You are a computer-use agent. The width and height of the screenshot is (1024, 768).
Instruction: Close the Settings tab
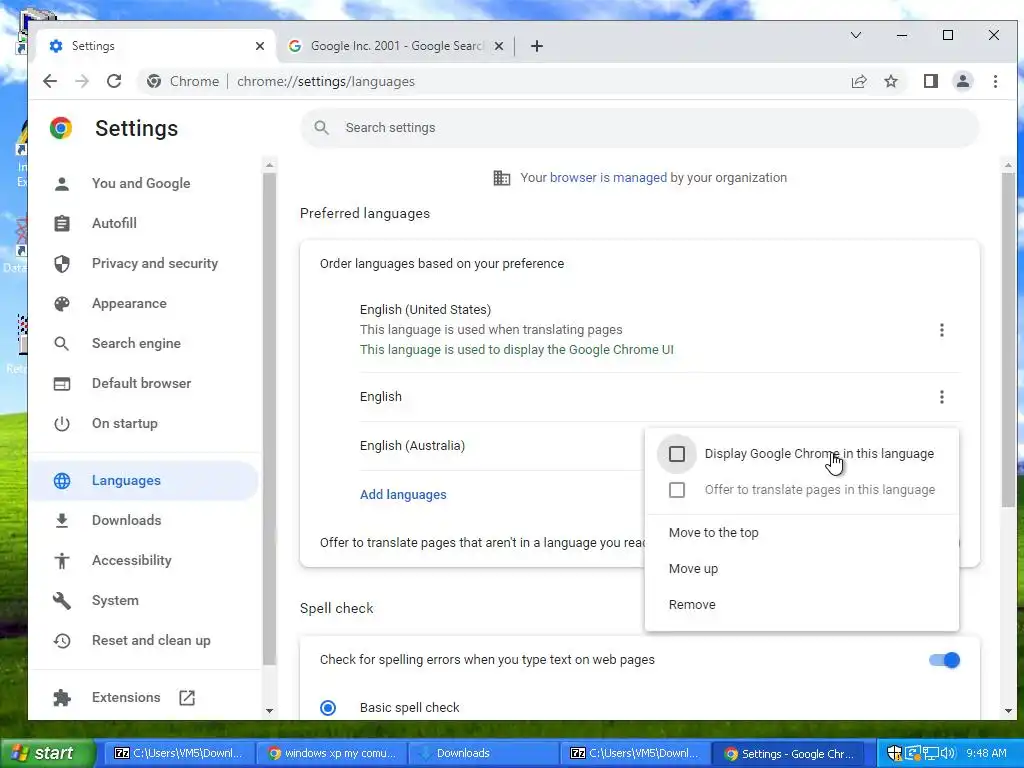click(260, 46)
